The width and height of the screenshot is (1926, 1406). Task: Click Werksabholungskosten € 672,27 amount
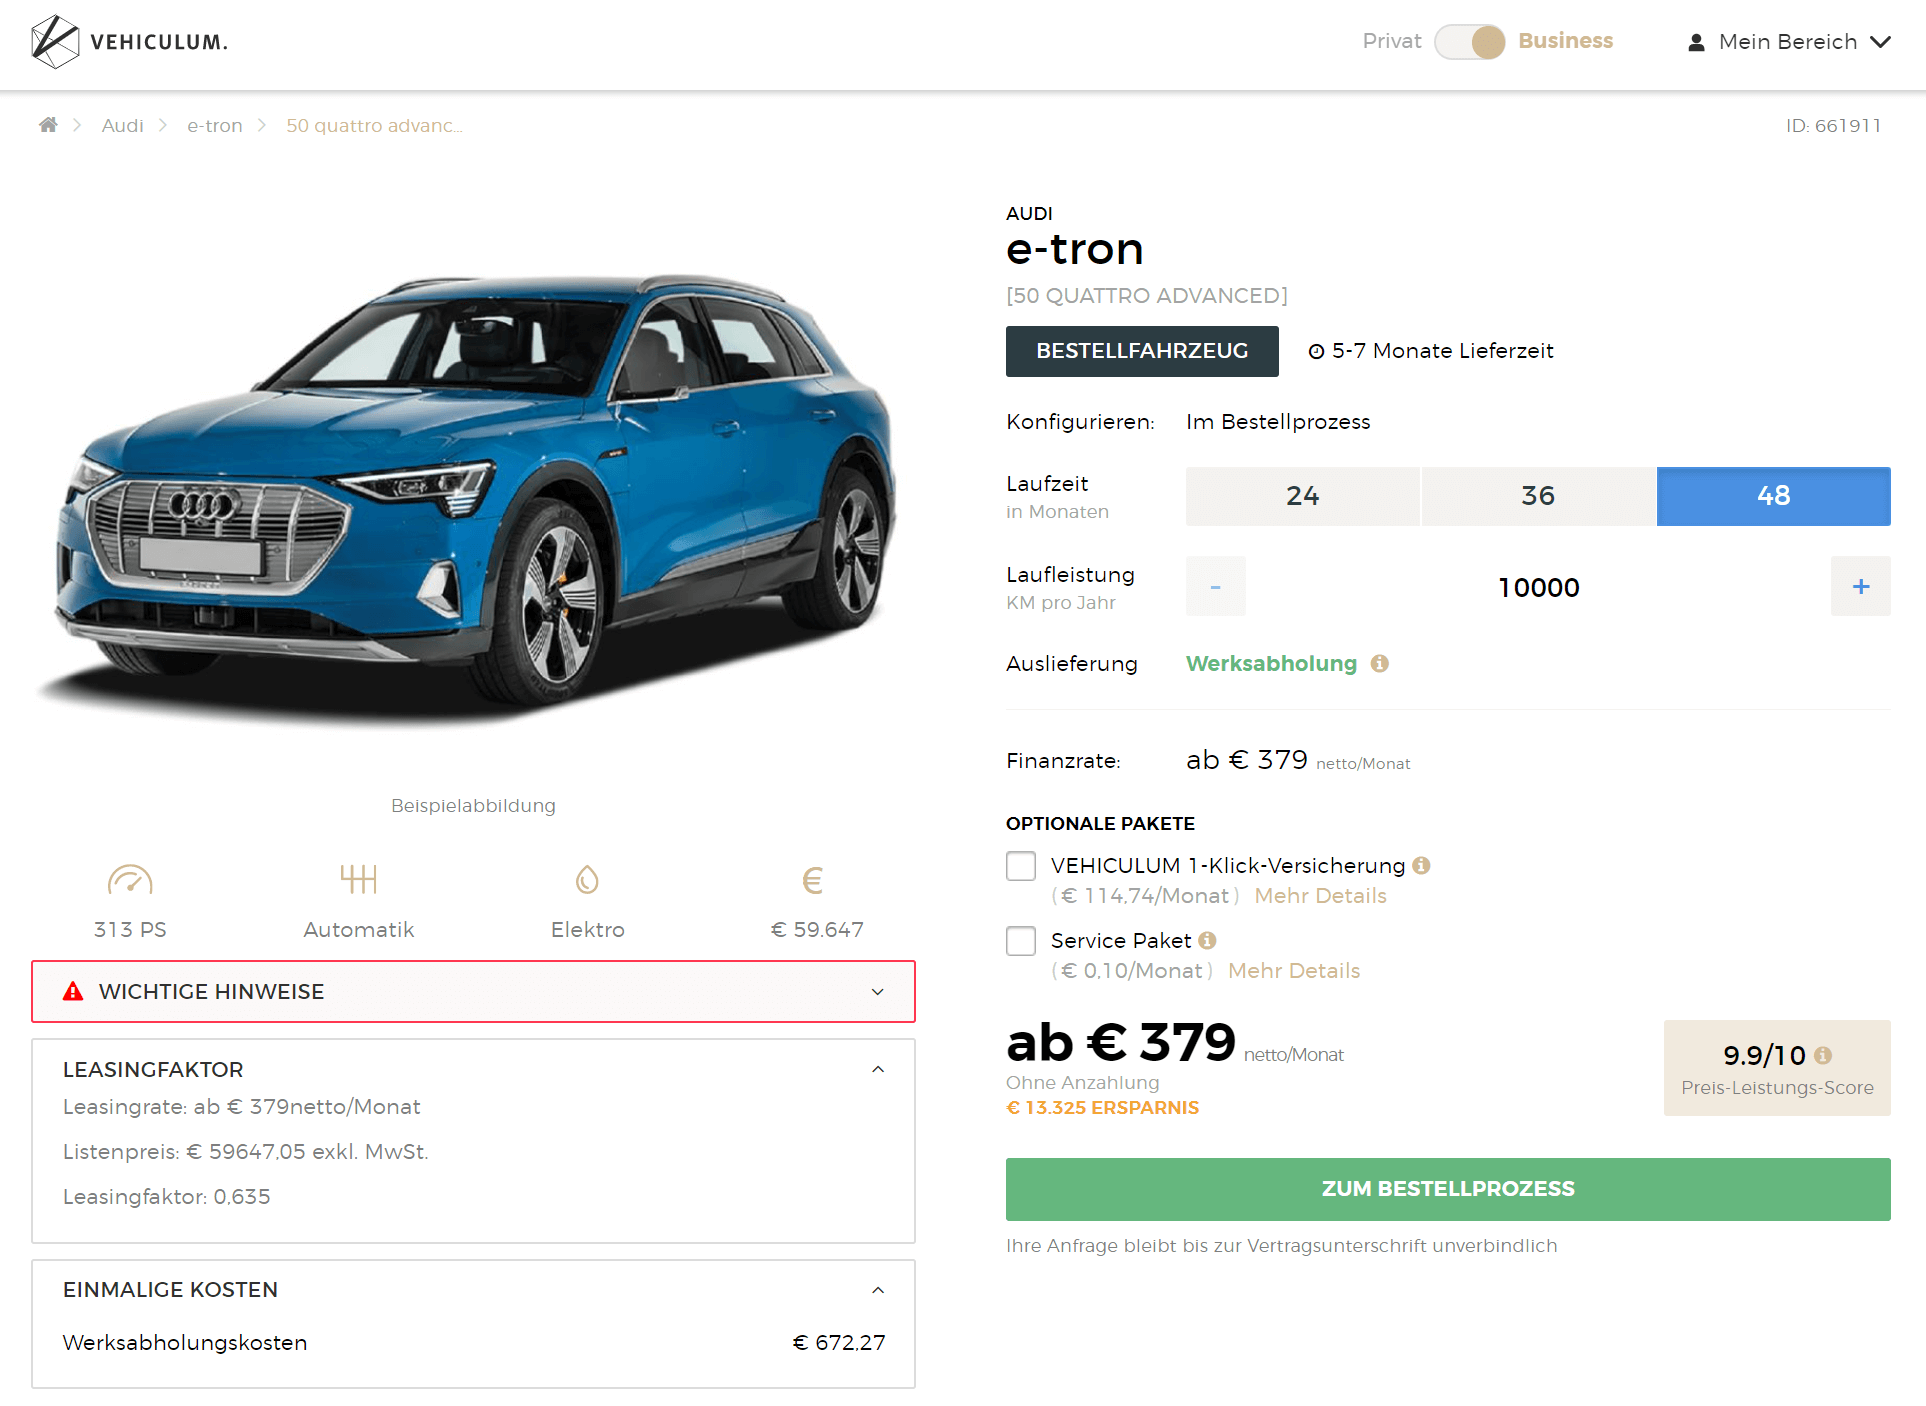pos(839,1343)
